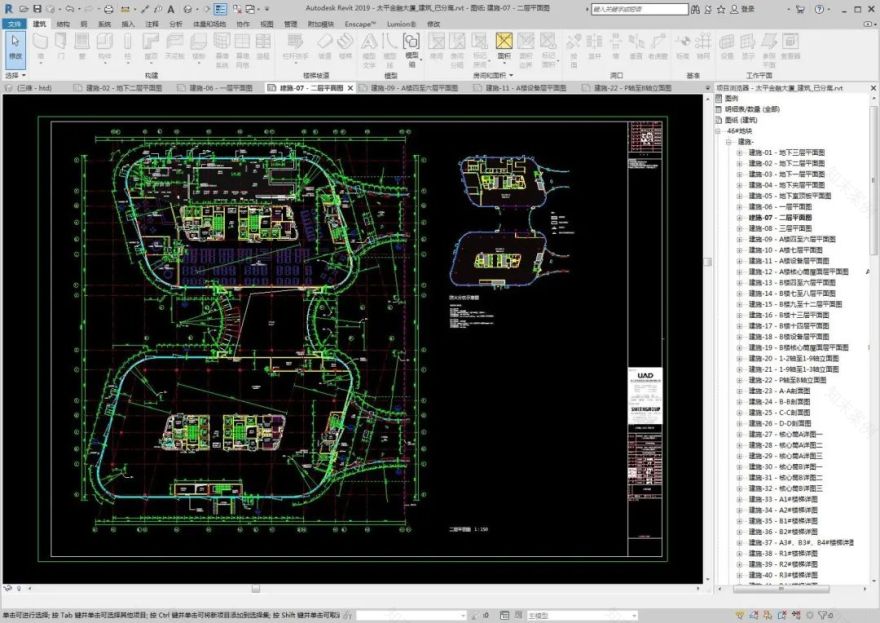
Task: Select the Wall (墙) tool
Action: [40, 44]
